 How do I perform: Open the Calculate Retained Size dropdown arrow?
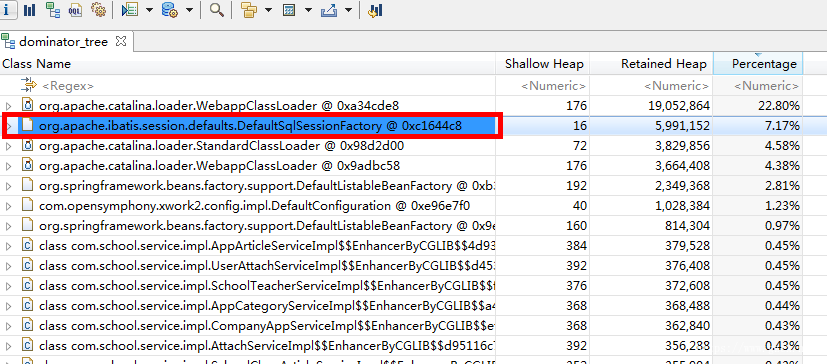click(x=308, y=10)
